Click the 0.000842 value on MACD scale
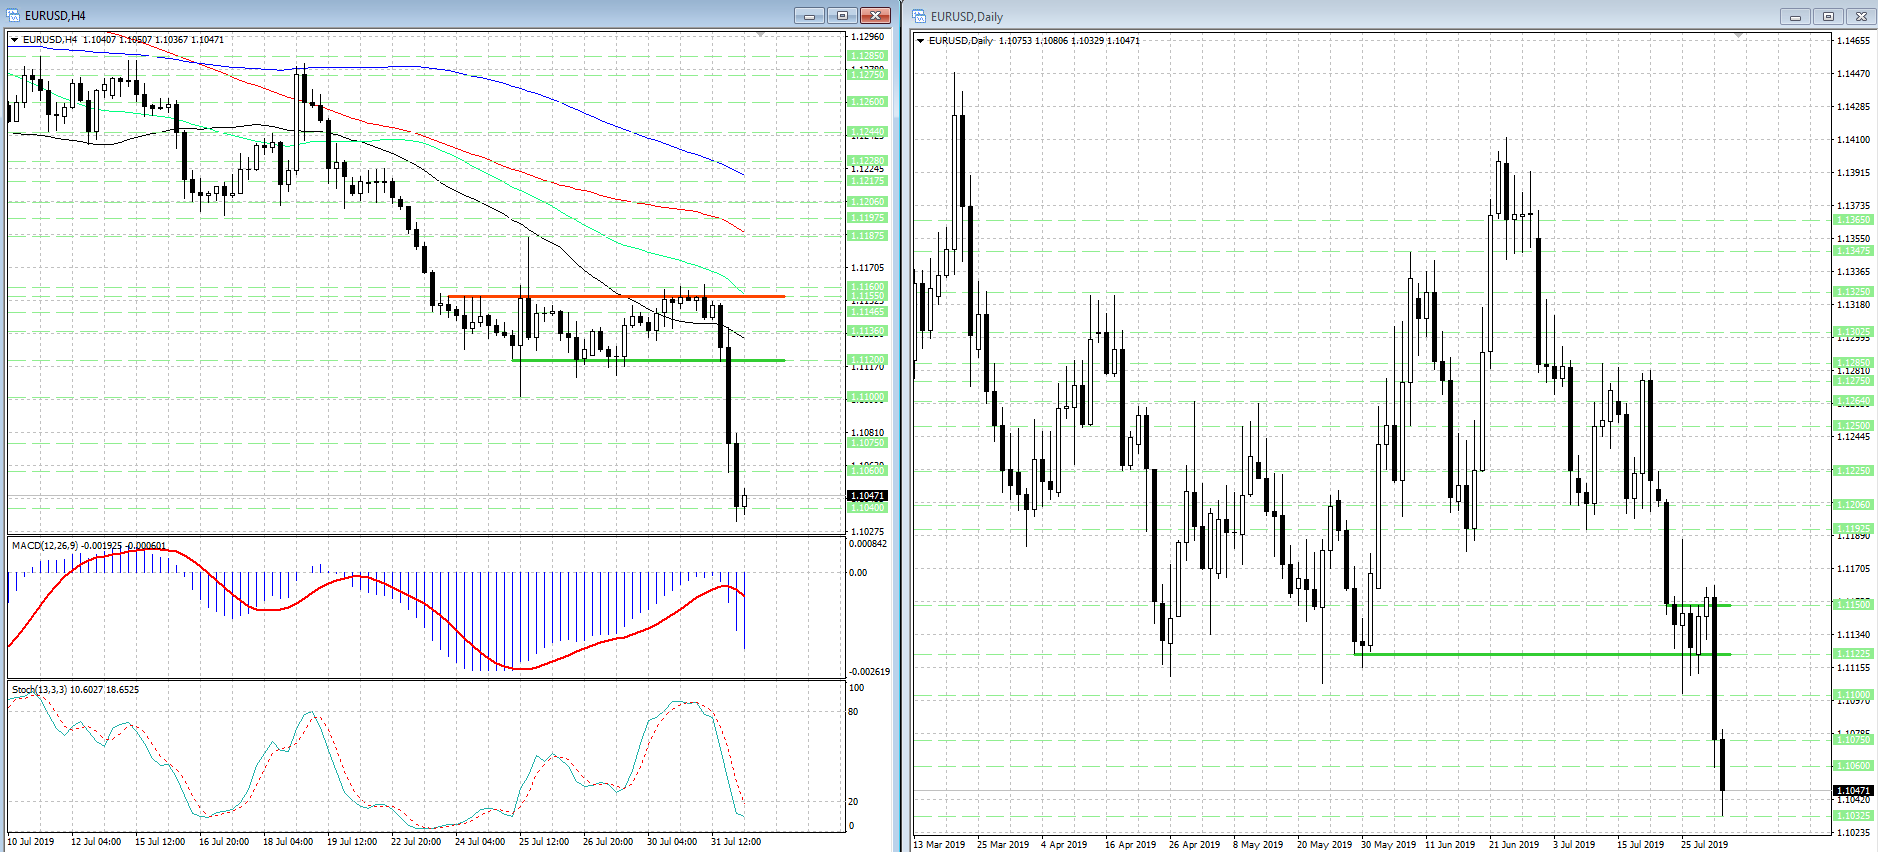This screenshot has height=852, width=1878. point(868,544)
